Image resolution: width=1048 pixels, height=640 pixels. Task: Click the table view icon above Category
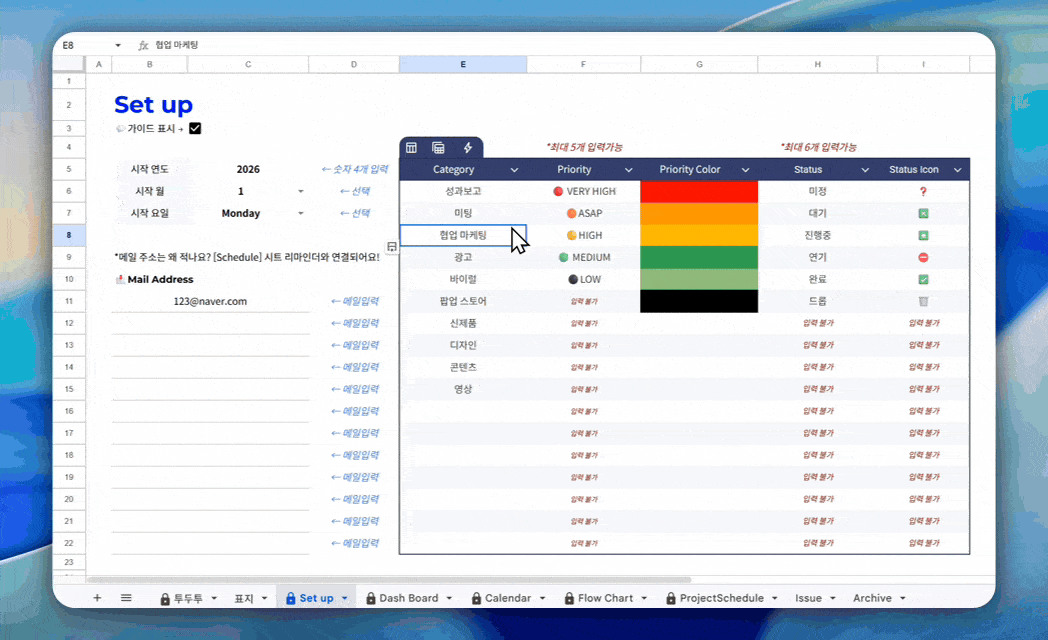411,148
